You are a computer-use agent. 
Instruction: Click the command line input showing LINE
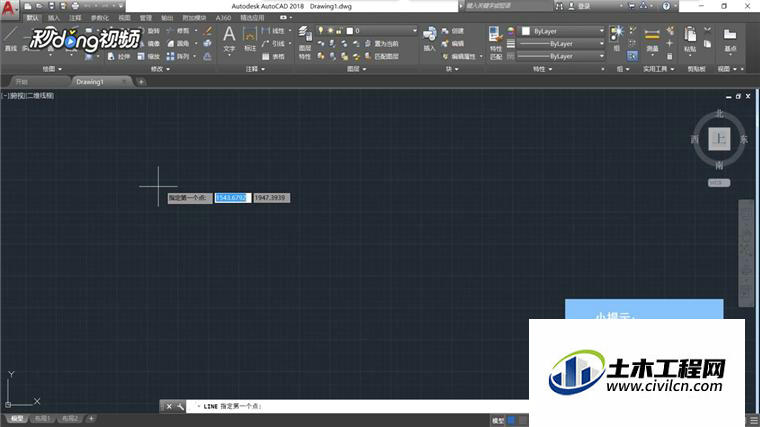(359, 406)
